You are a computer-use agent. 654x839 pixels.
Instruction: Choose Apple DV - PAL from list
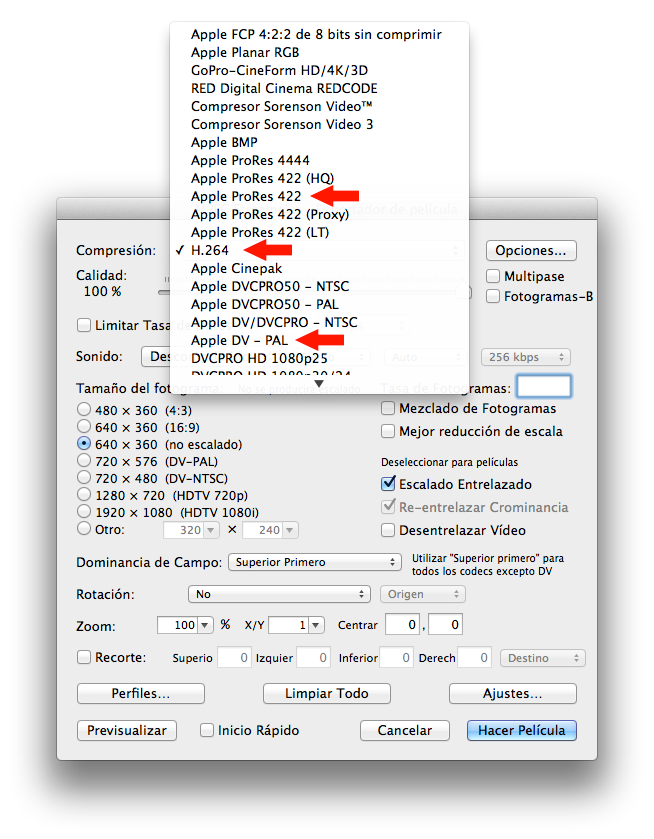[240, 340]
